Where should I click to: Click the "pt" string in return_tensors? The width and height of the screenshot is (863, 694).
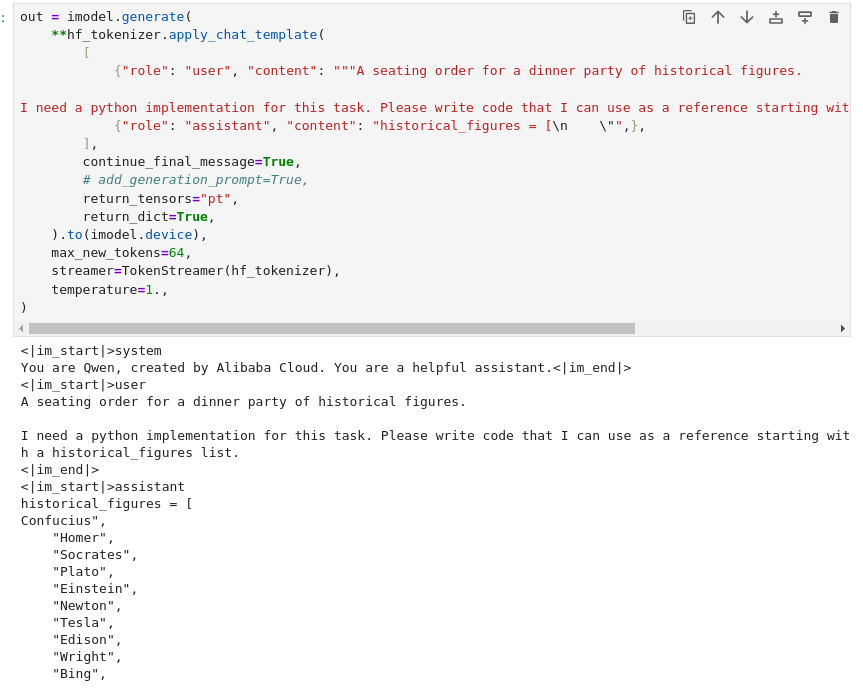coord(215,198)
